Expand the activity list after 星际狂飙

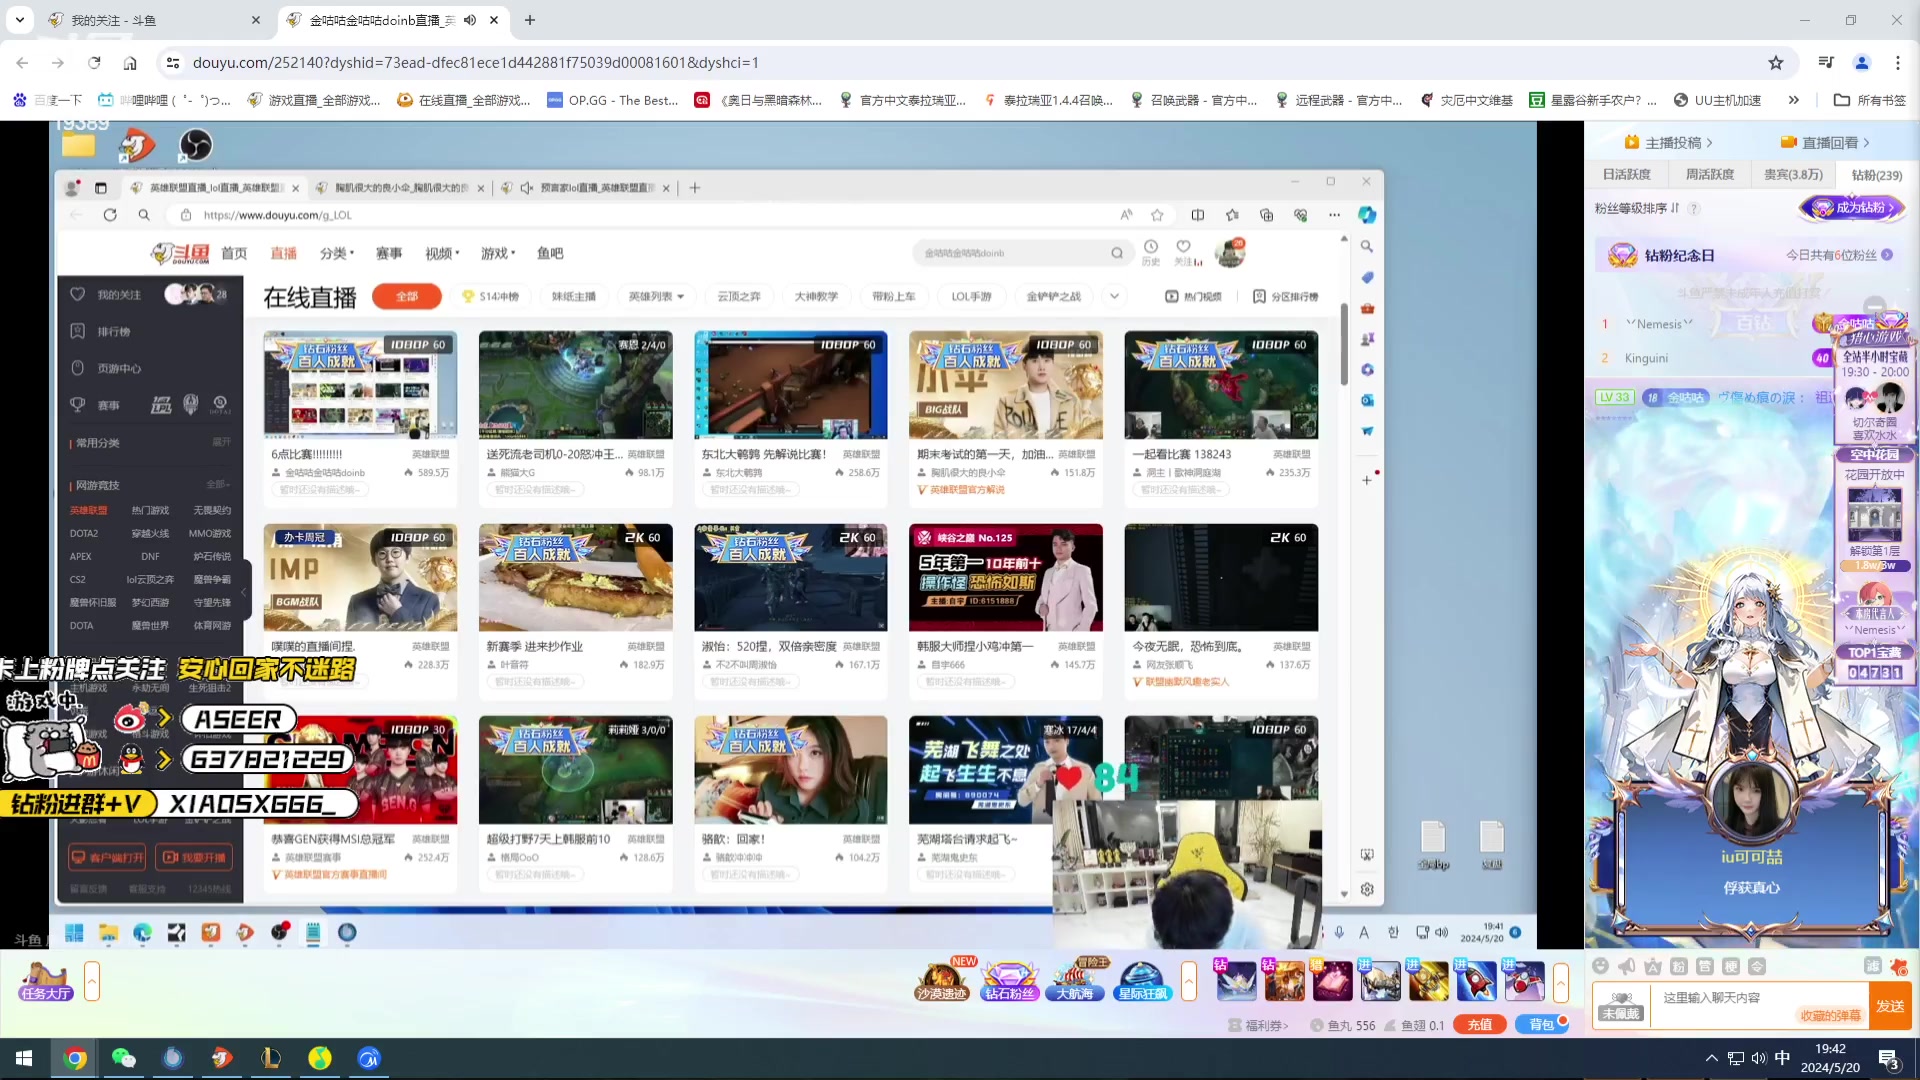tap(1189, 981)
